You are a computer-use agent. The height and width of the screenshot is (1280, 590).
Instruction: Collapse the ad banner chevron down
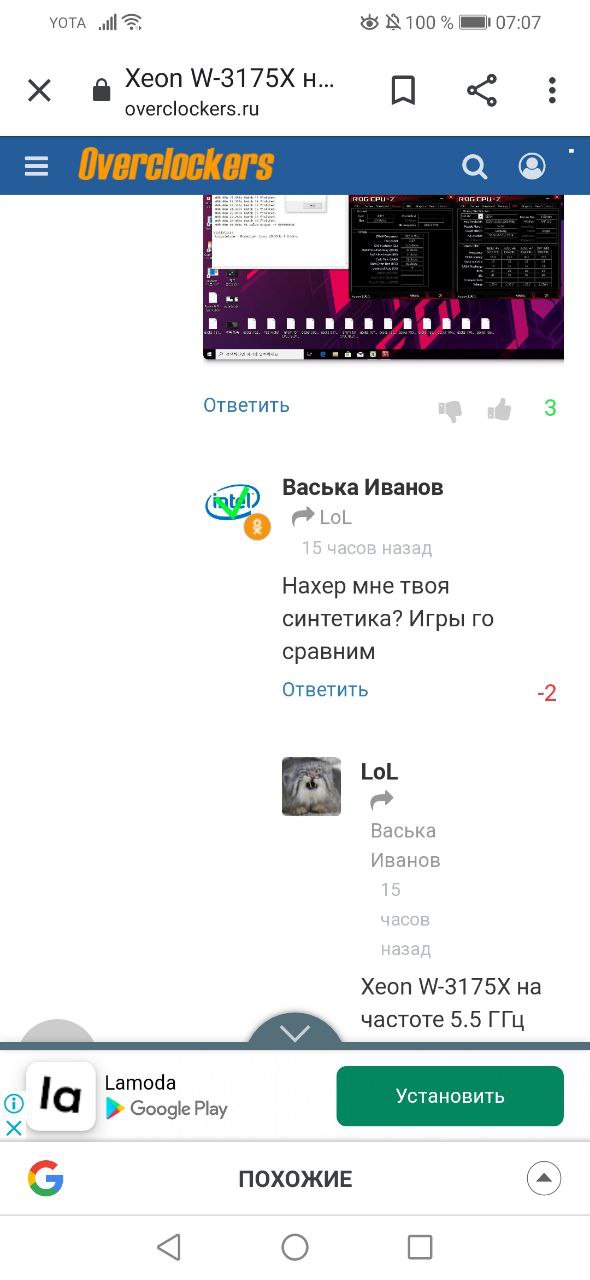[x=295, y=1033]
